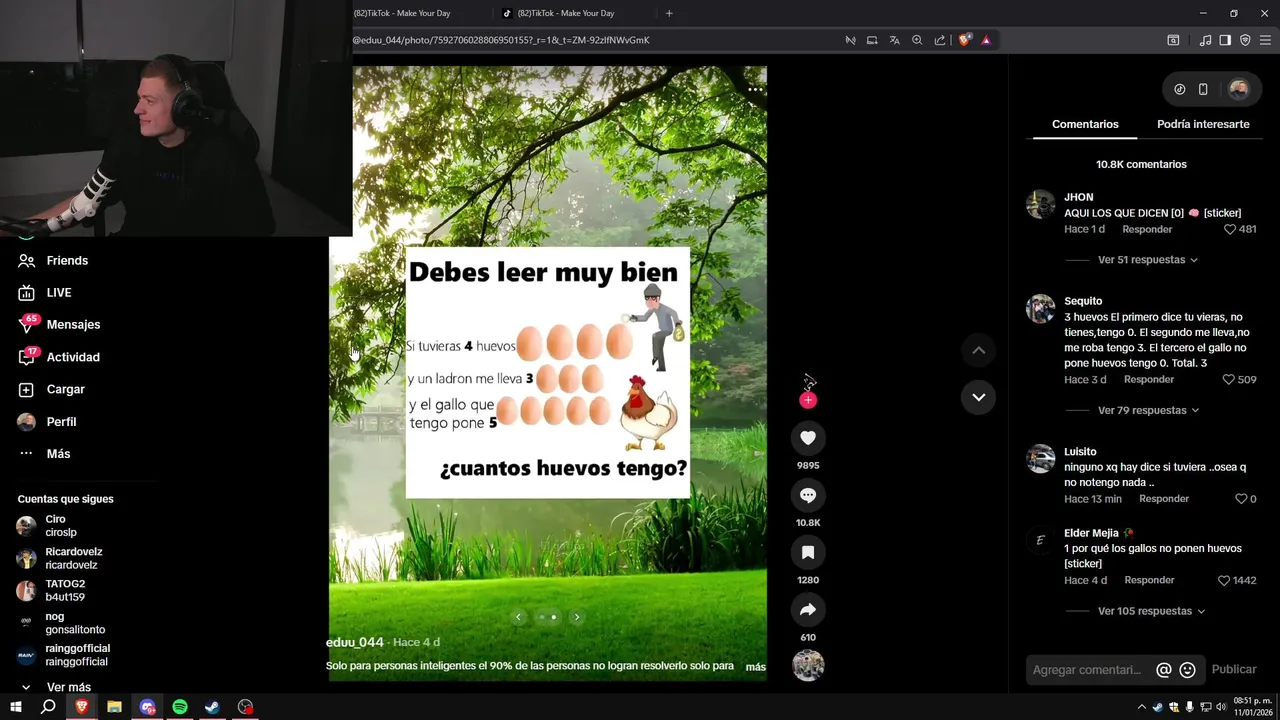Image resolution: width=1280 pixels, height=720 pixels.
Task: Expand Ver 79 respuestas under Sequito
Action: [x=1147, y=410]
